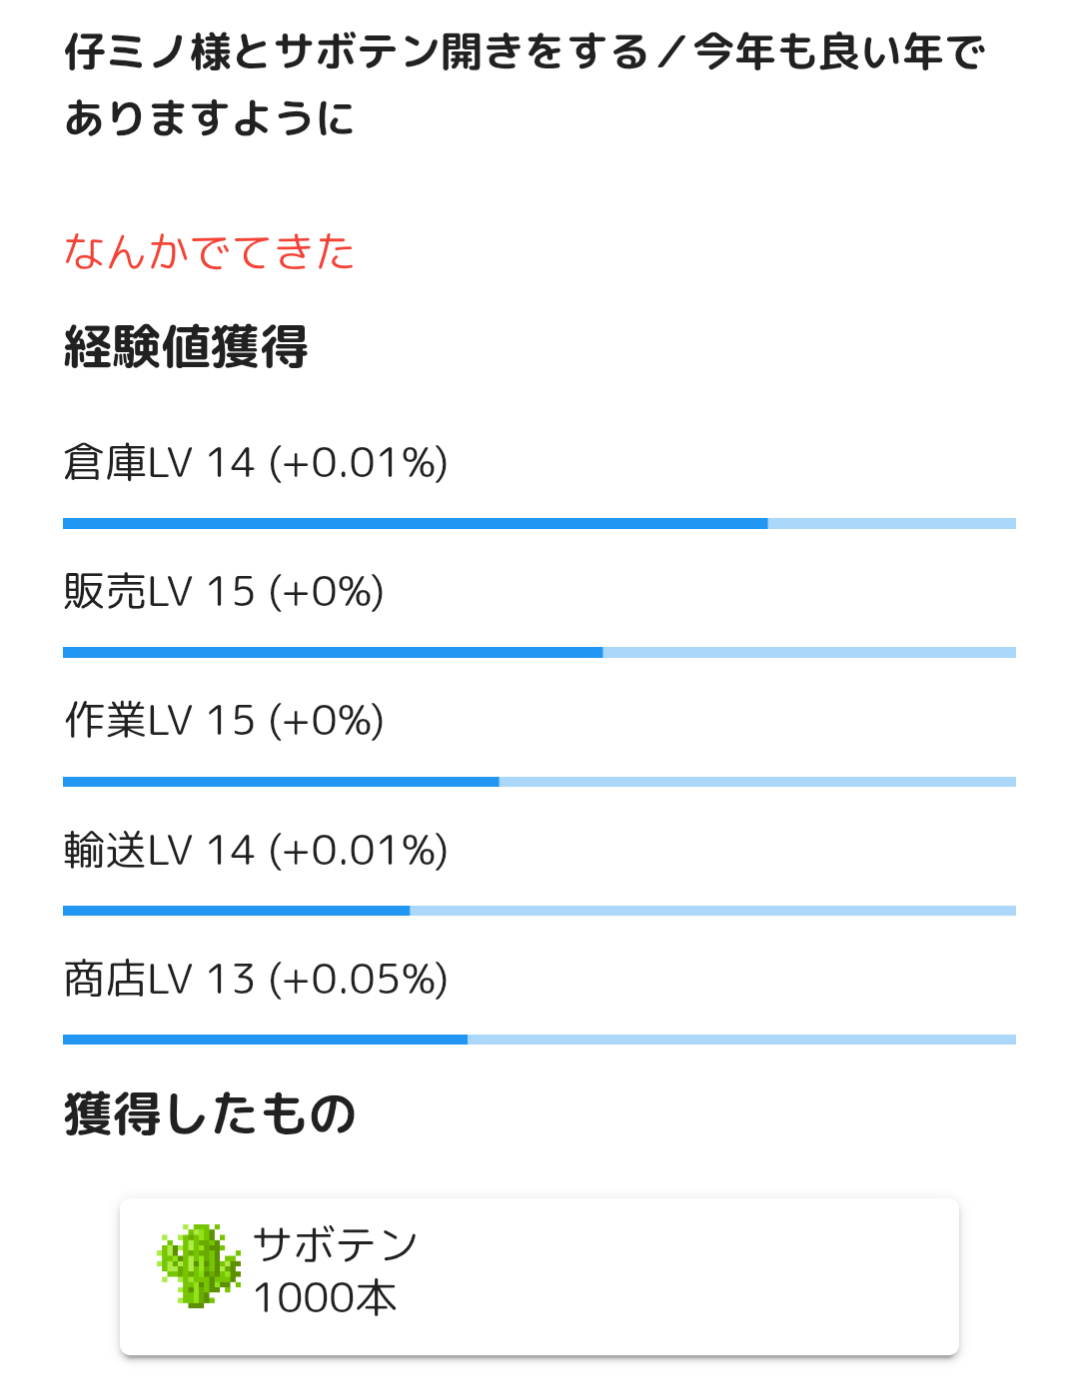Click the 販売 experience progress bar
Screen dimensions: 1079x1387
(539, 653)
